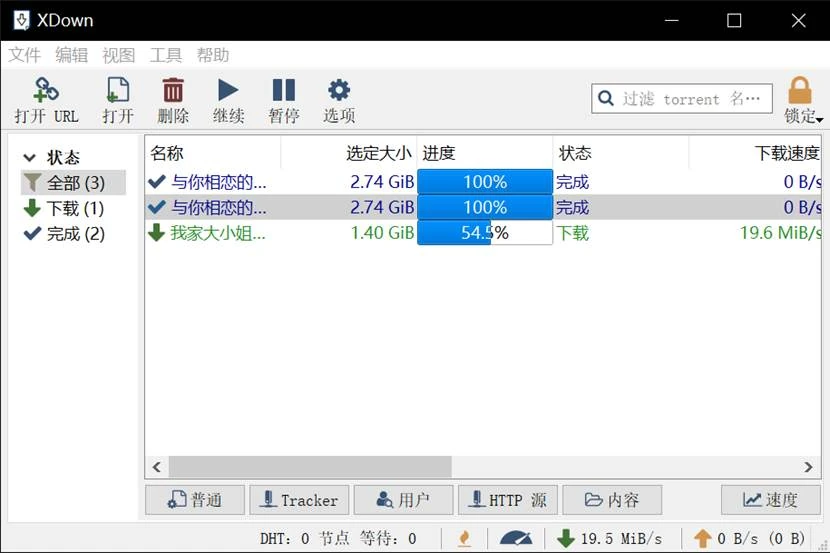
Task: Select the 我家大小姐... torrent name
Action: tap(218, 233)
